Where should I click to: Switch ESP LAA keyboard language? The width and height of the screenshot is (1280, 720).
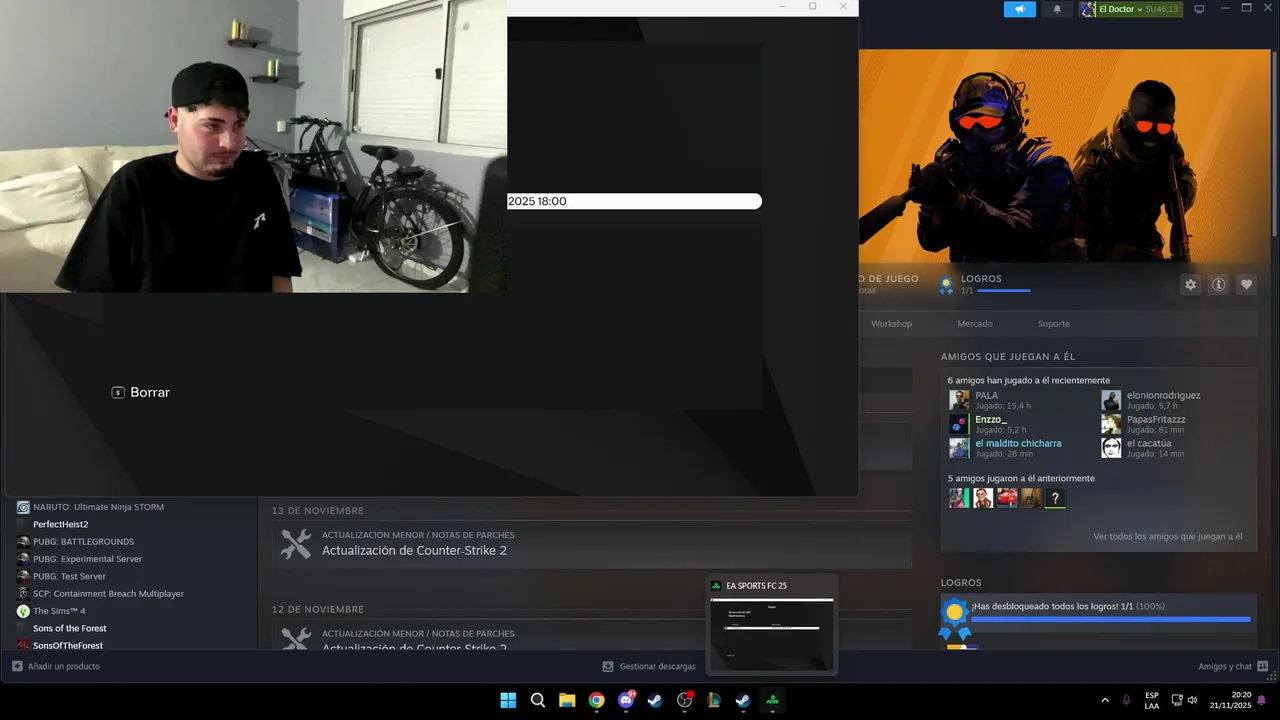pos(1152,700)
